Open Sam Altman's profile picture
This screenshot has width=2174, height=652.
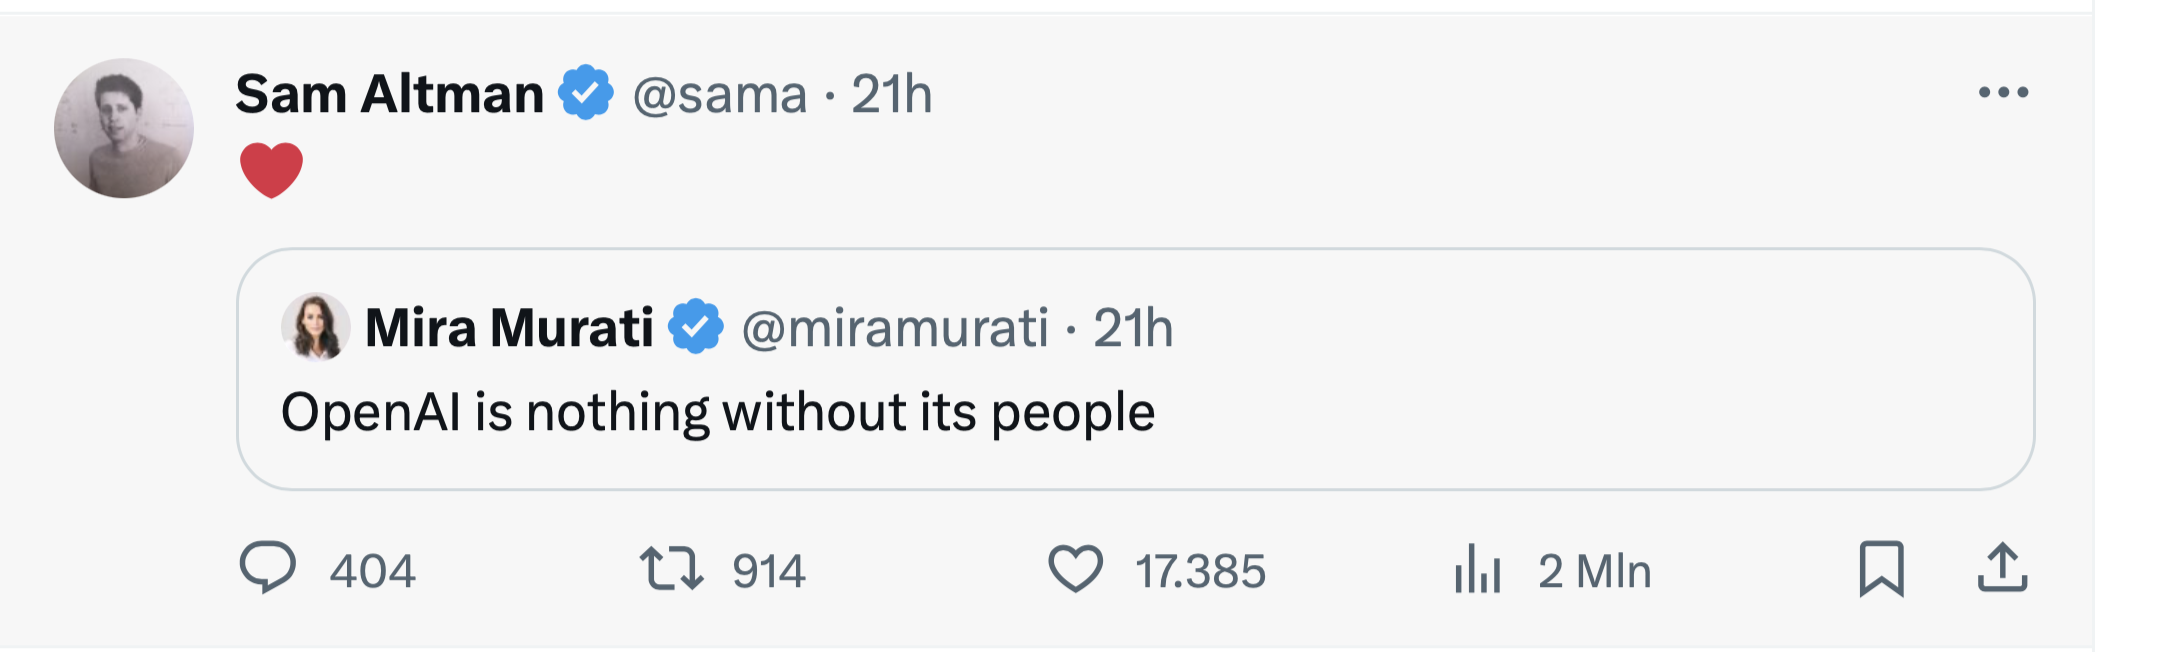click(124, 128)
